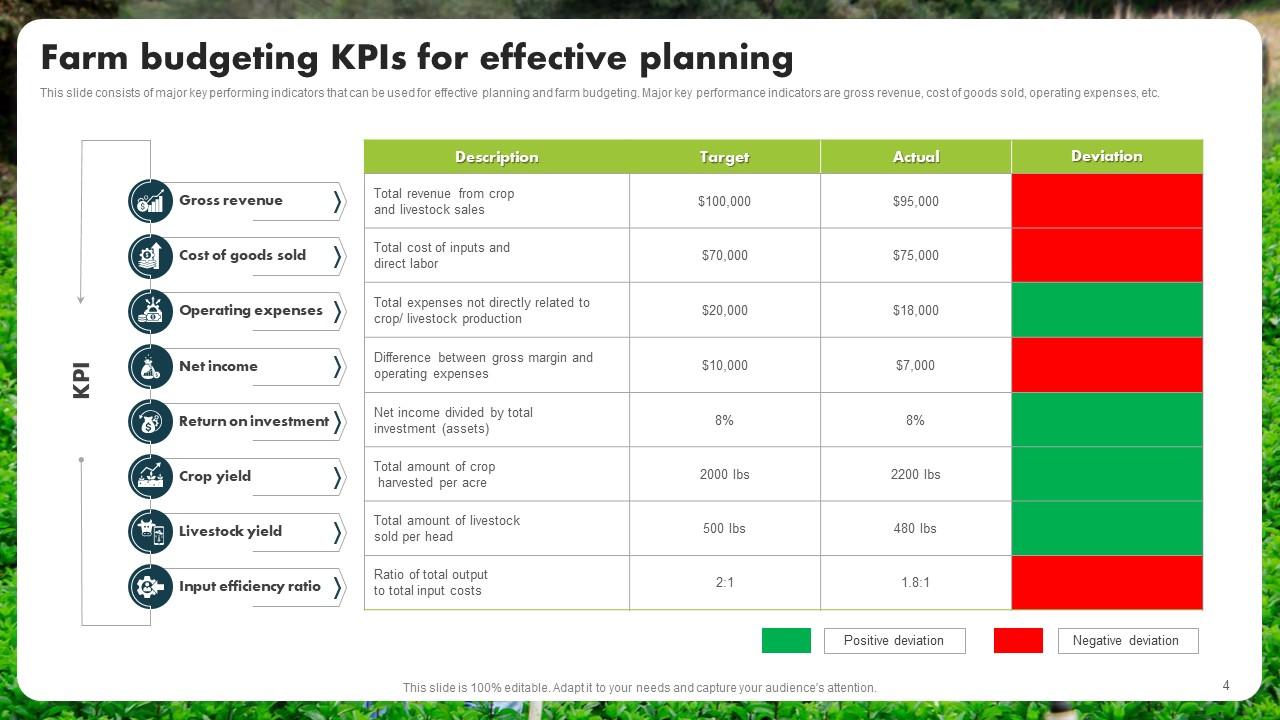Click the $95,000 actual value cell
The height and width of the screenshot is (720, 1280).
point(915,201)
